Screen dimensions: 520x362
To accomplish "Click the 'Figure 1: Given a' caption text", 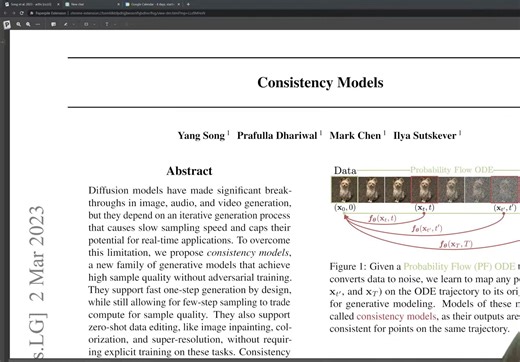I will coord(365,266).
